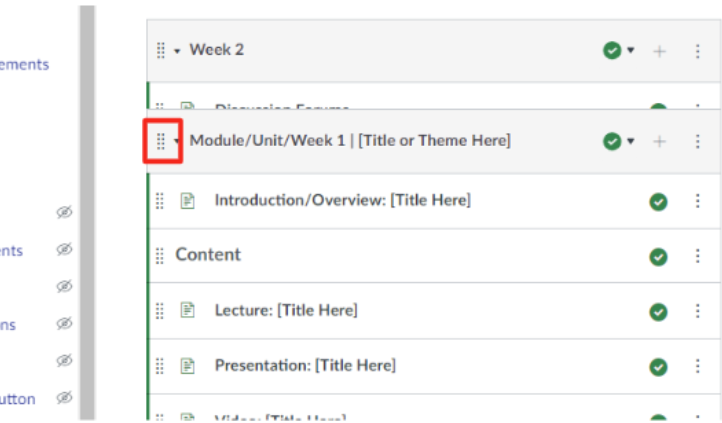Open Lecture item options kebab menu
Screen dimensions: 722x423
[698, 311]
